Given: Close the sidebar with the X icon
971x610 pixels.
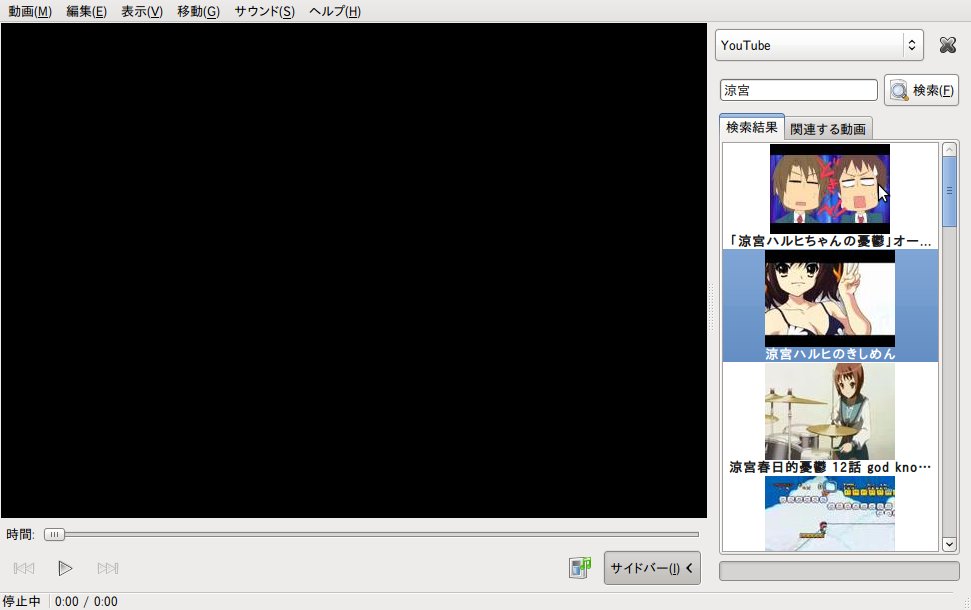Looking at the screenshot, I should tap(947, 45).
